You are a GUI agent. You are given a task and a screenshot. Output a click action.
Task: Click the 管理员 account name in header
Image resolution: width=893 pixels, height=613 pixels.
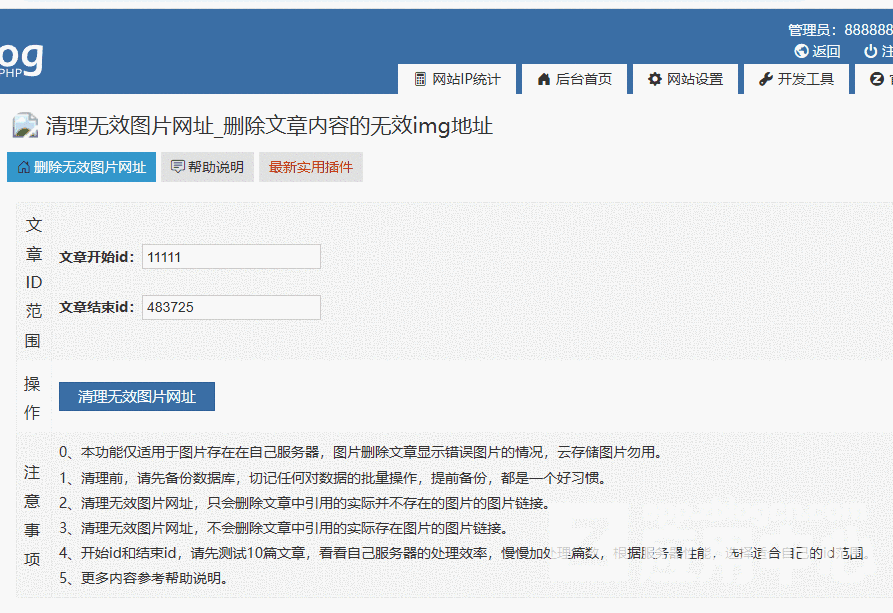pos(839,30)
